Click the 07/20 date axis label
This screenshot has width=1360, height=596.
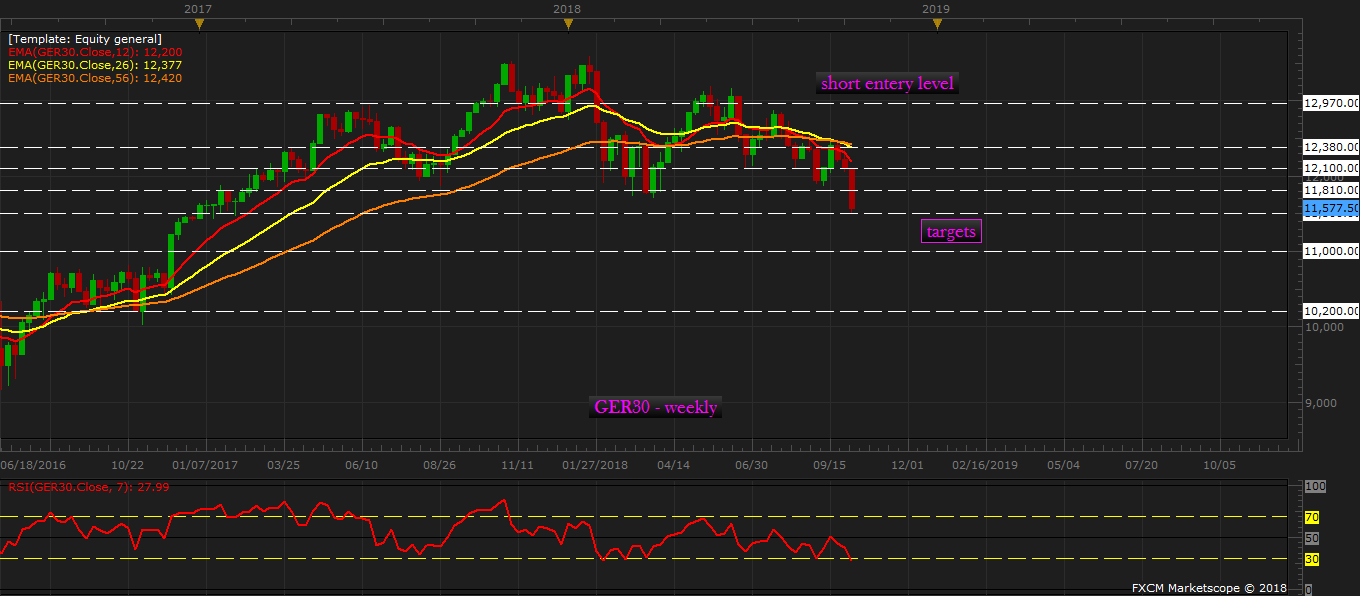click(x=1141, y=465)
